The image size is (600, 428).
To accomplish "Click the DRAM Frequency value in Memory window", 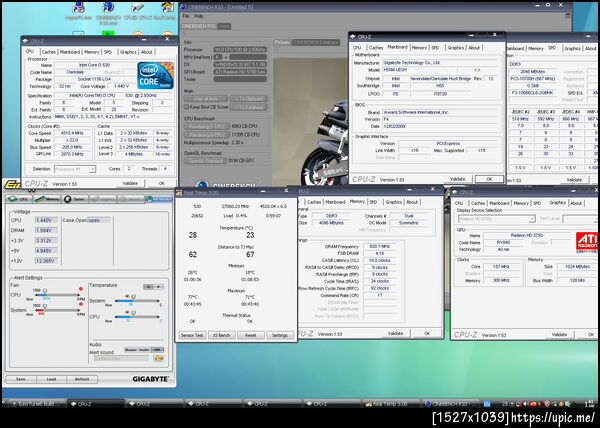I will (x=379, y=246).
